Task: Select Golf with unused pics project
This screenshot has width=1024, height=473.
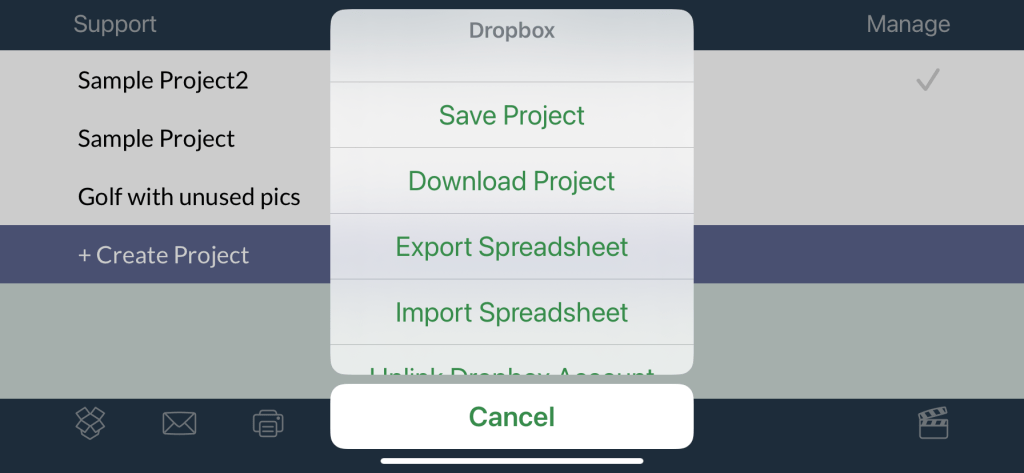Action: click(x=189, y=197)
